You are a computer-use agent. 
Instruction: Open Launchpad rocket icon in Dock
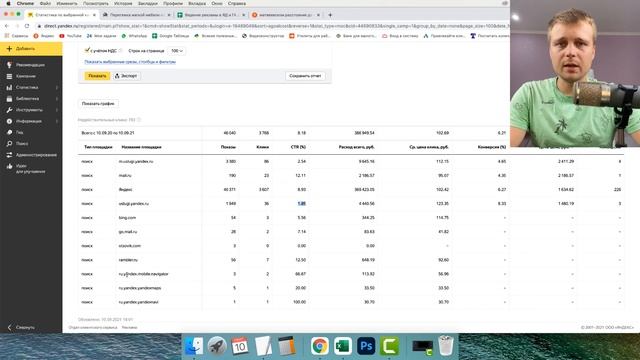click(x=217, y=346)
